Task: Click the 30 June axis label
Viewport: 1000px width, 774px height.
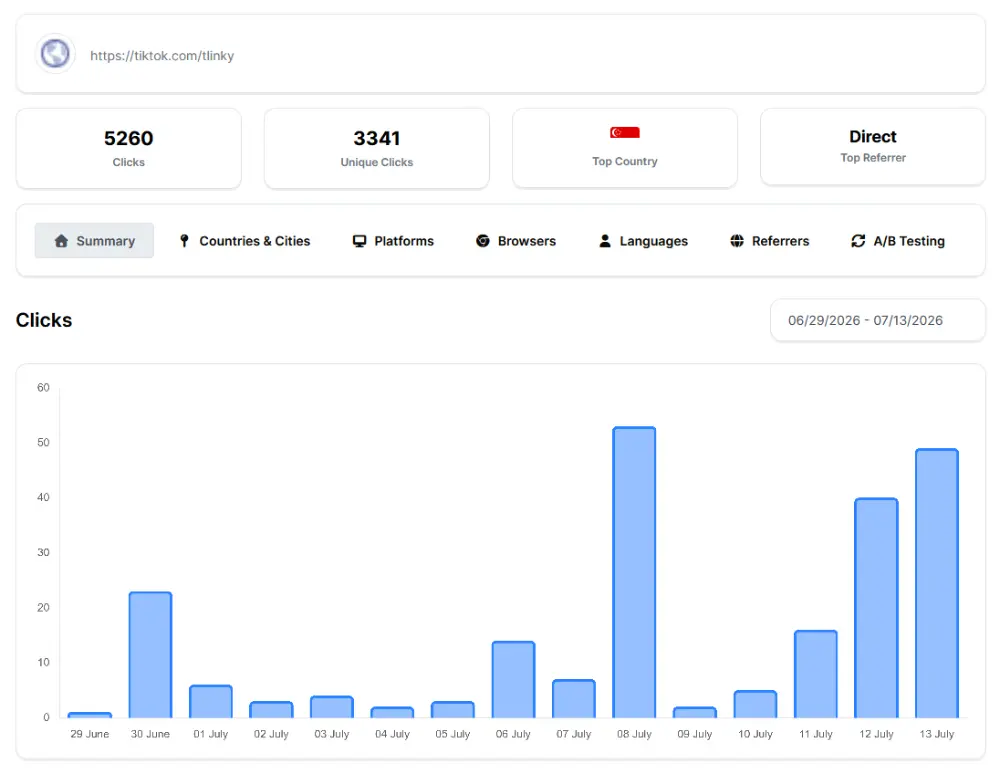Action: point(151,734)
